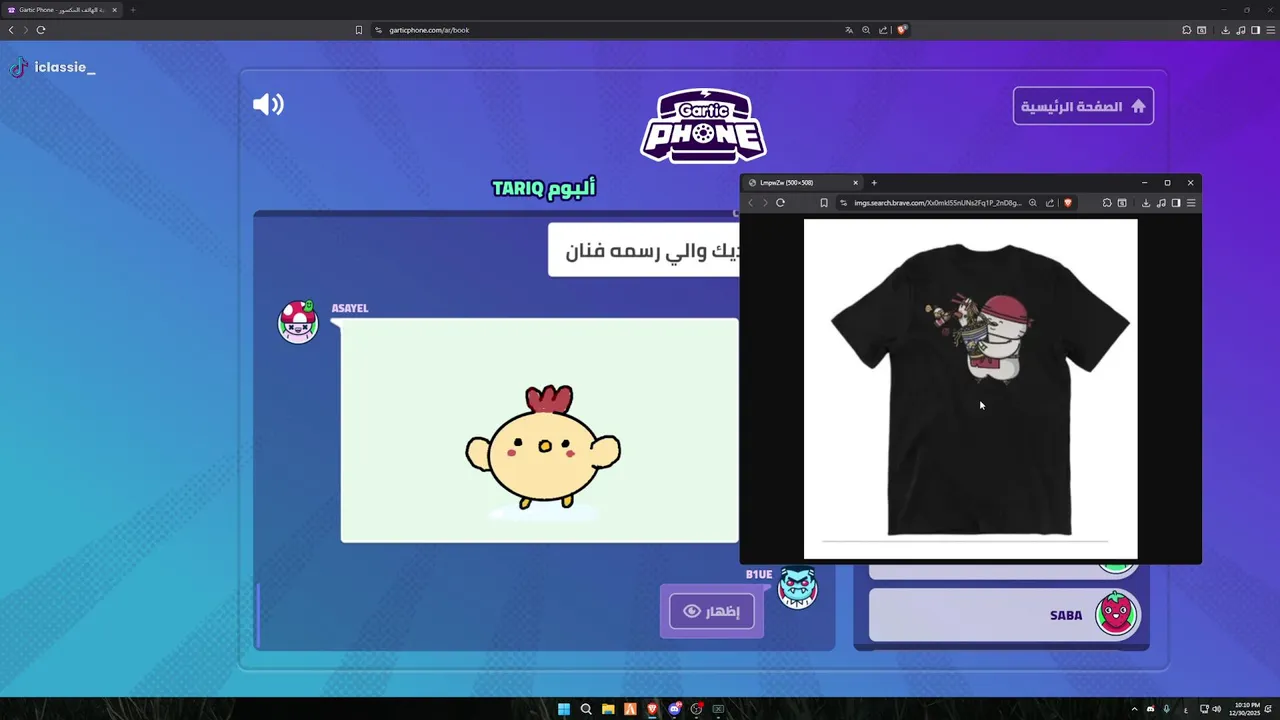Open clock showing 10:10 PM

(x=1247, y=709)
